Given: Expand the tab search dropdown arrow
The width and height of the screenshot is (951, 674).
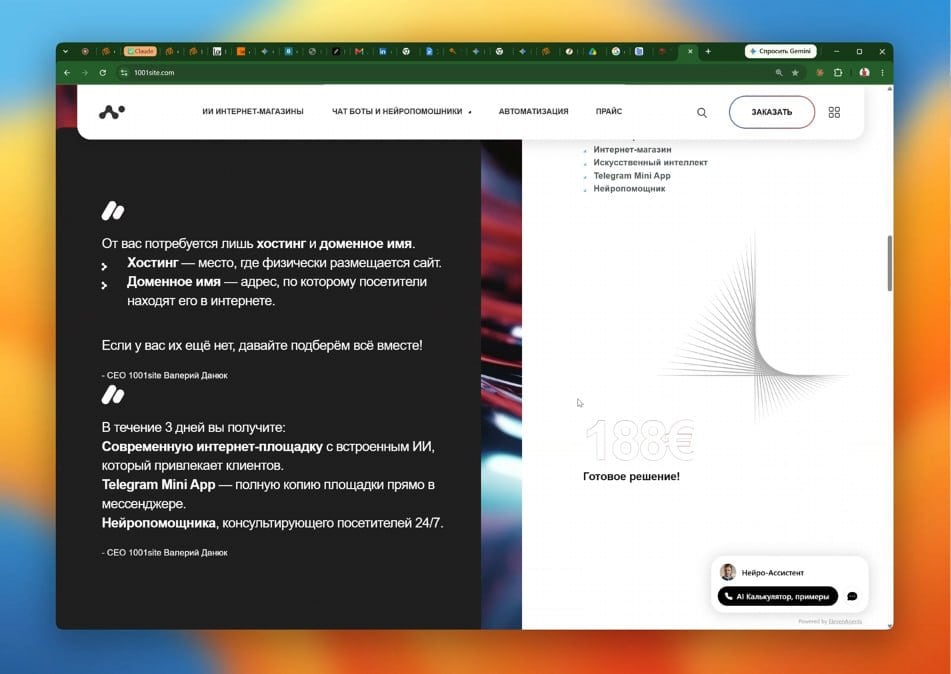Looking at the screenshot, I should click(66, 52).
